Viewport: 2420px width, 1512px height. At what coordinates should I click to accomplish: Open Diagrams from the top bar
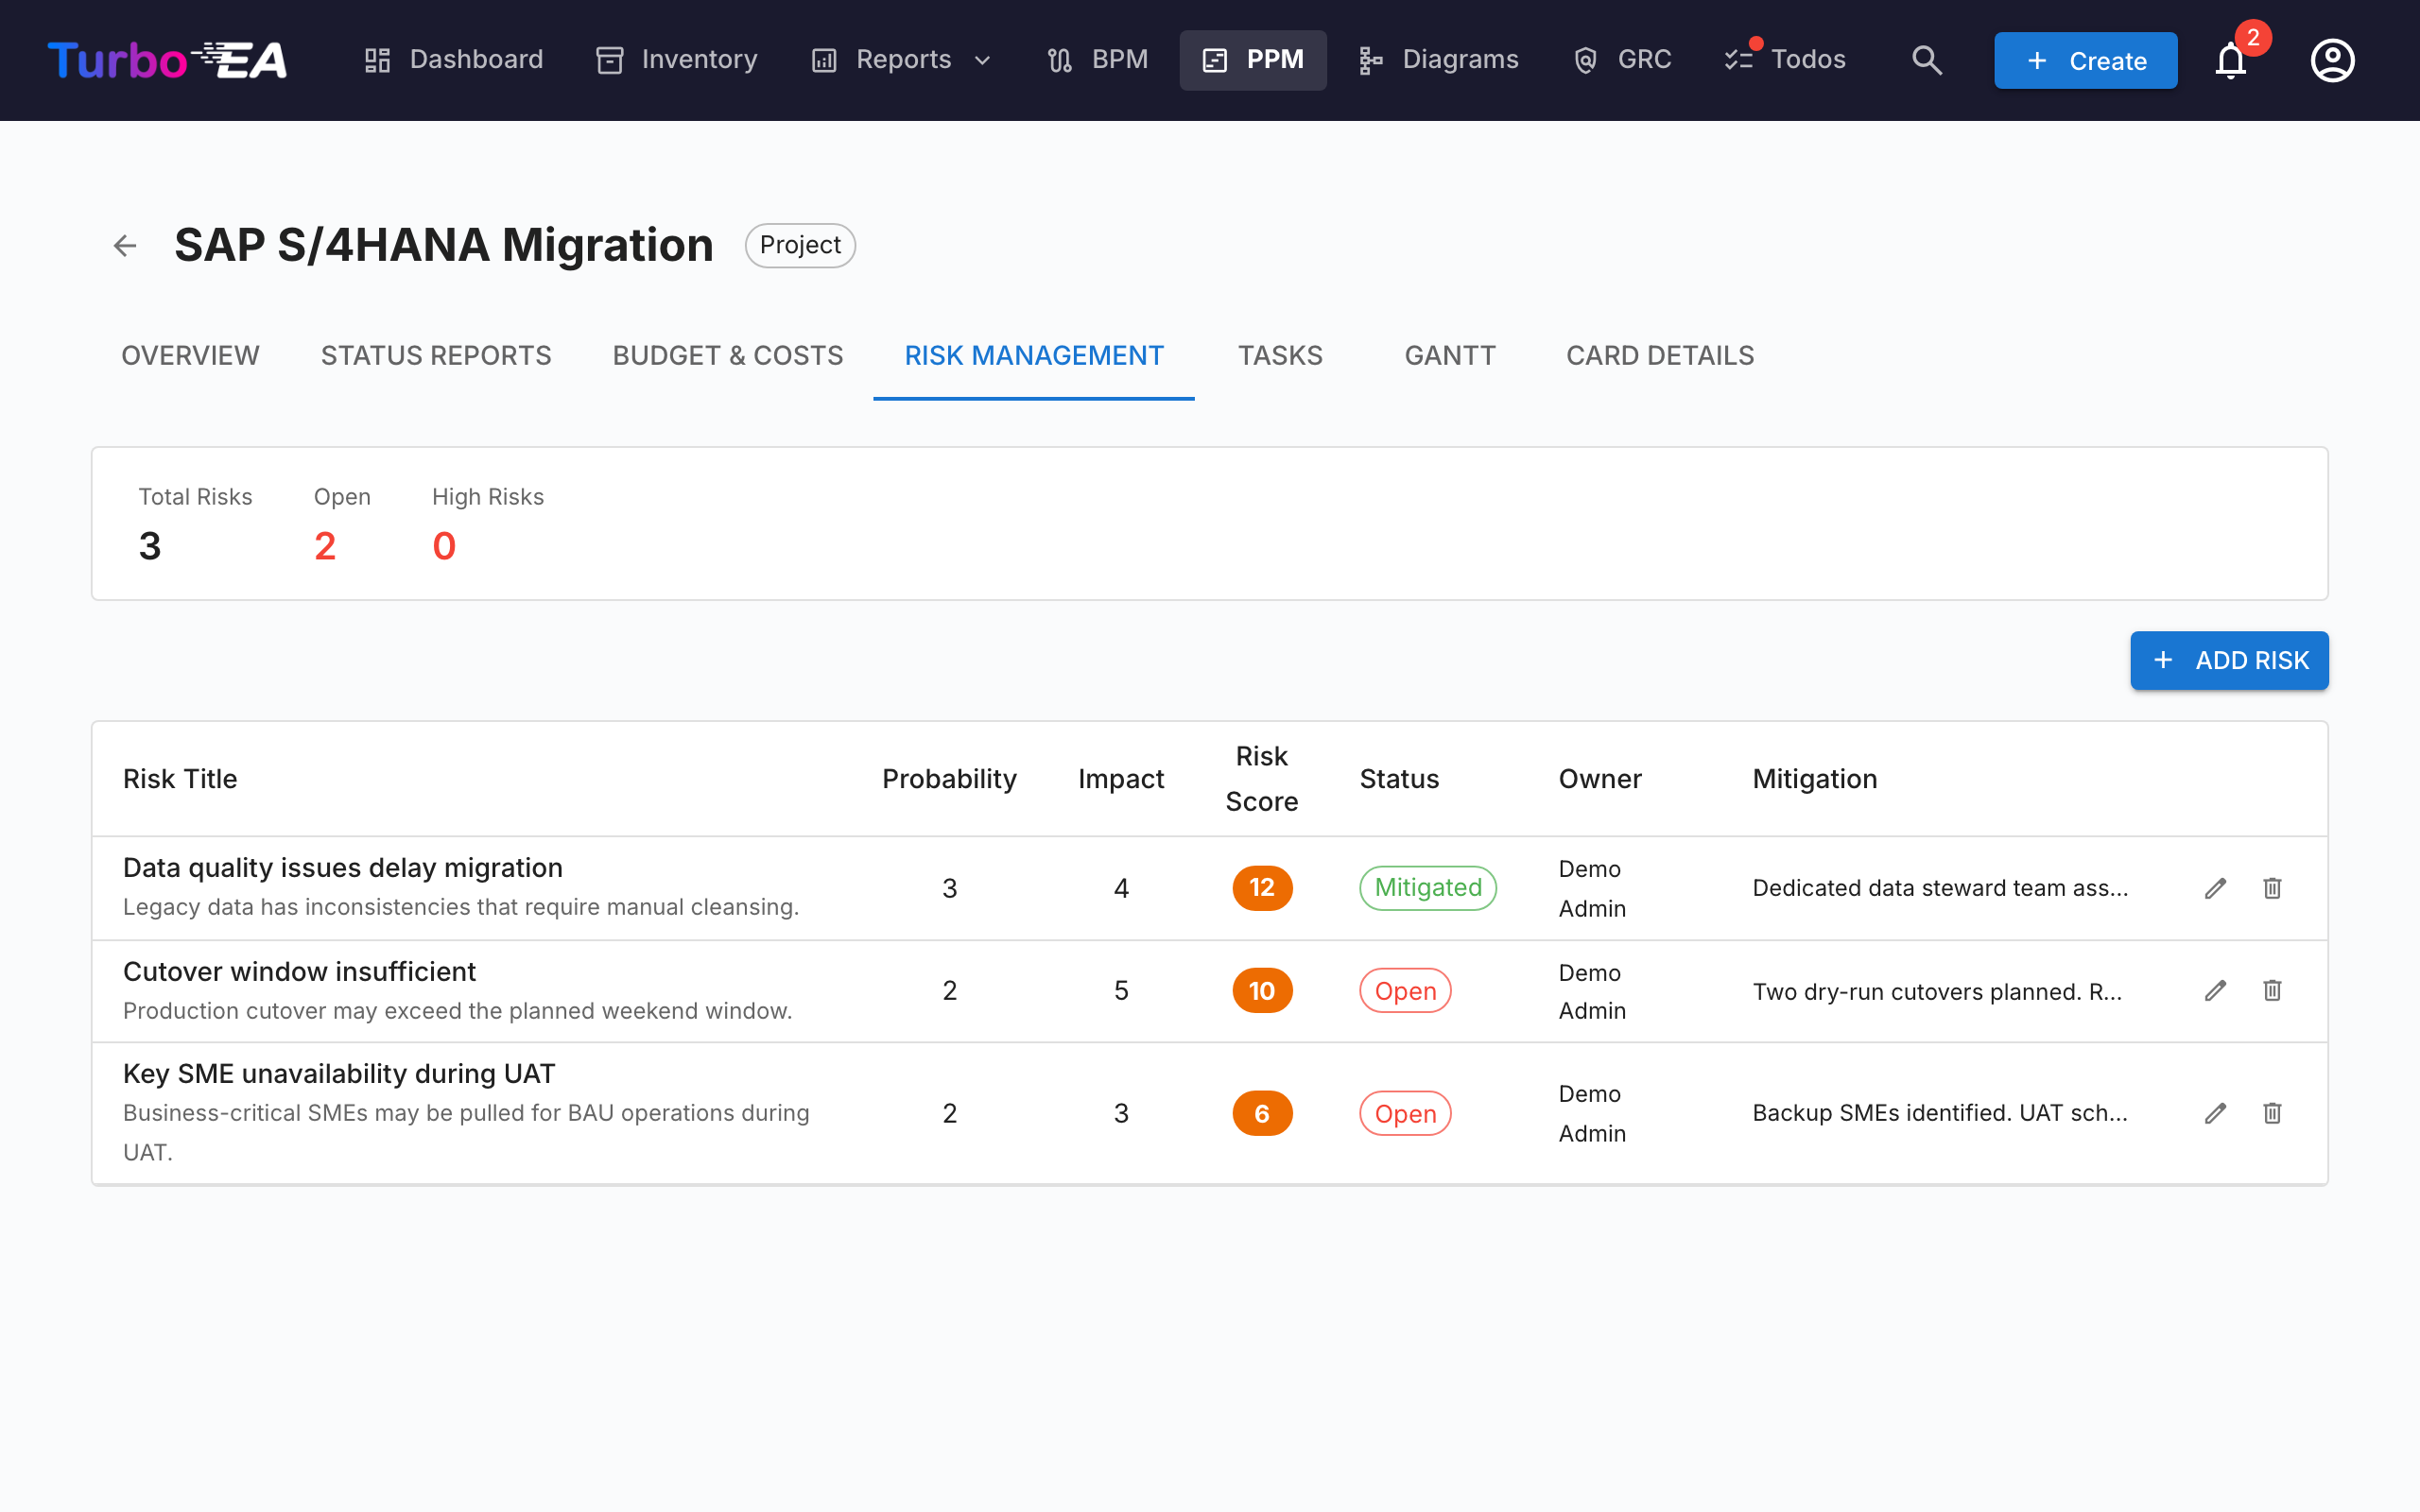click(1438, 60)
